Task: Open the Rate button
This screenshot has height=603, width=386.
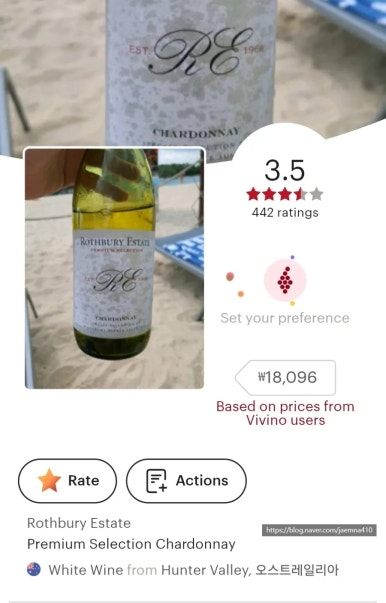Action: (x=67, y=481)
